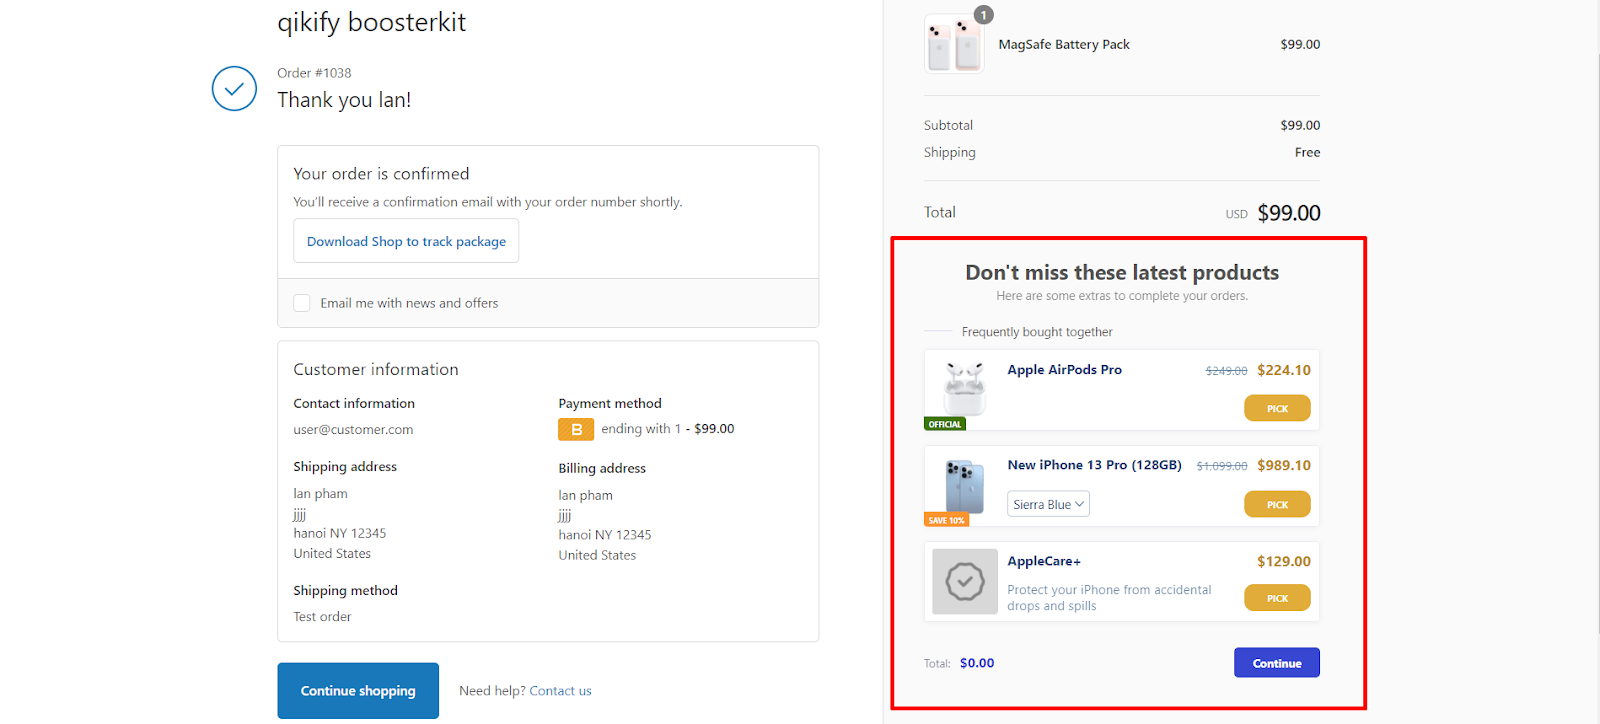Viewport: 1600px width, 724px height.
Task: Click the Continue shopping button
Action: click(358, 691)
